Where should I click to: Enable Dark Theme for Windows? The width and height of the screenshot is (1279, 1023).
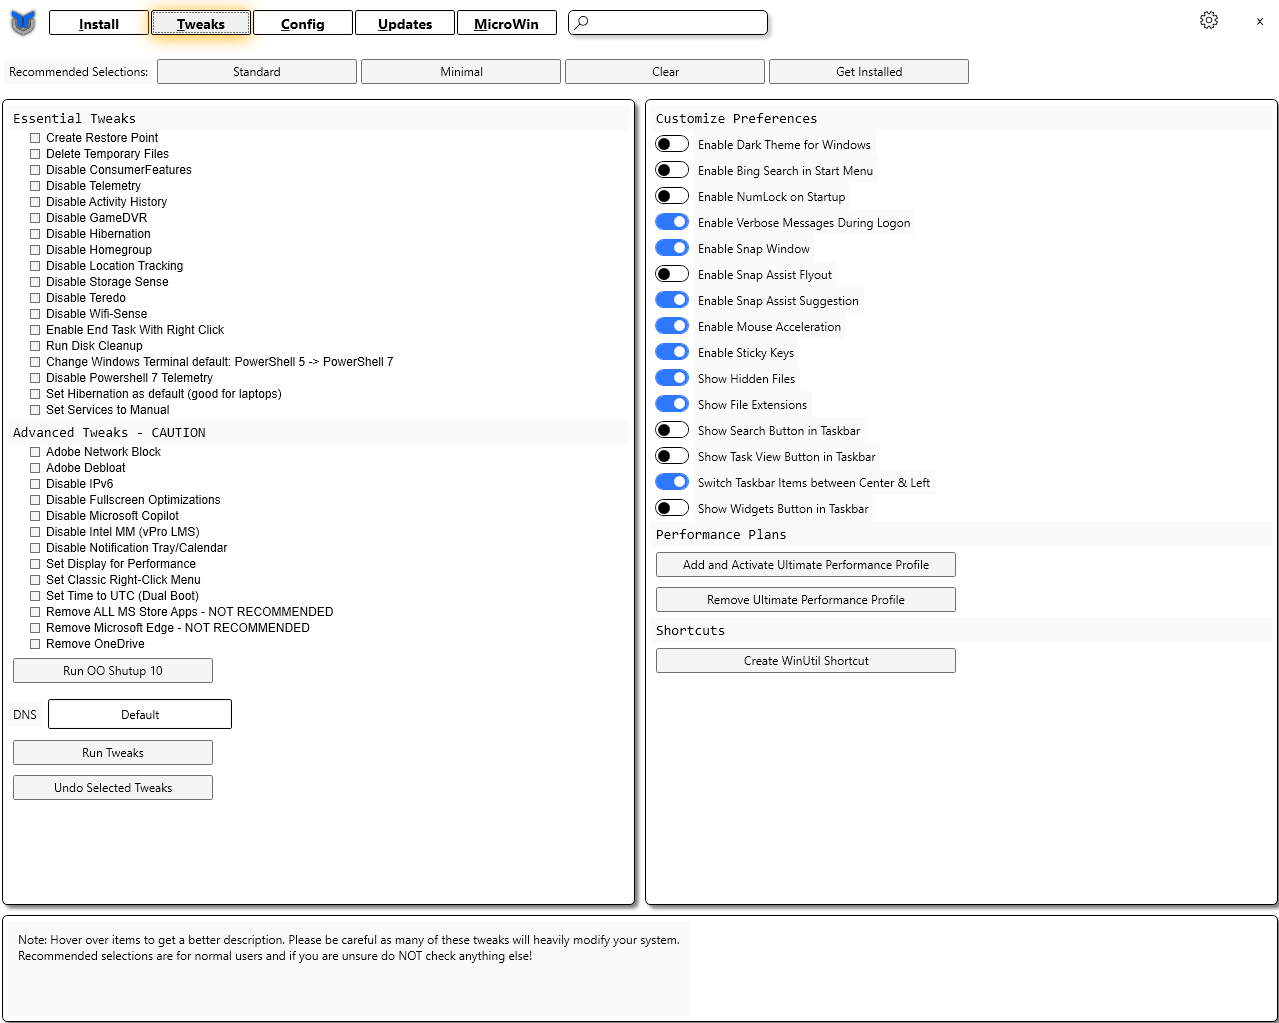pyautogui.click(x=672, y=143)
